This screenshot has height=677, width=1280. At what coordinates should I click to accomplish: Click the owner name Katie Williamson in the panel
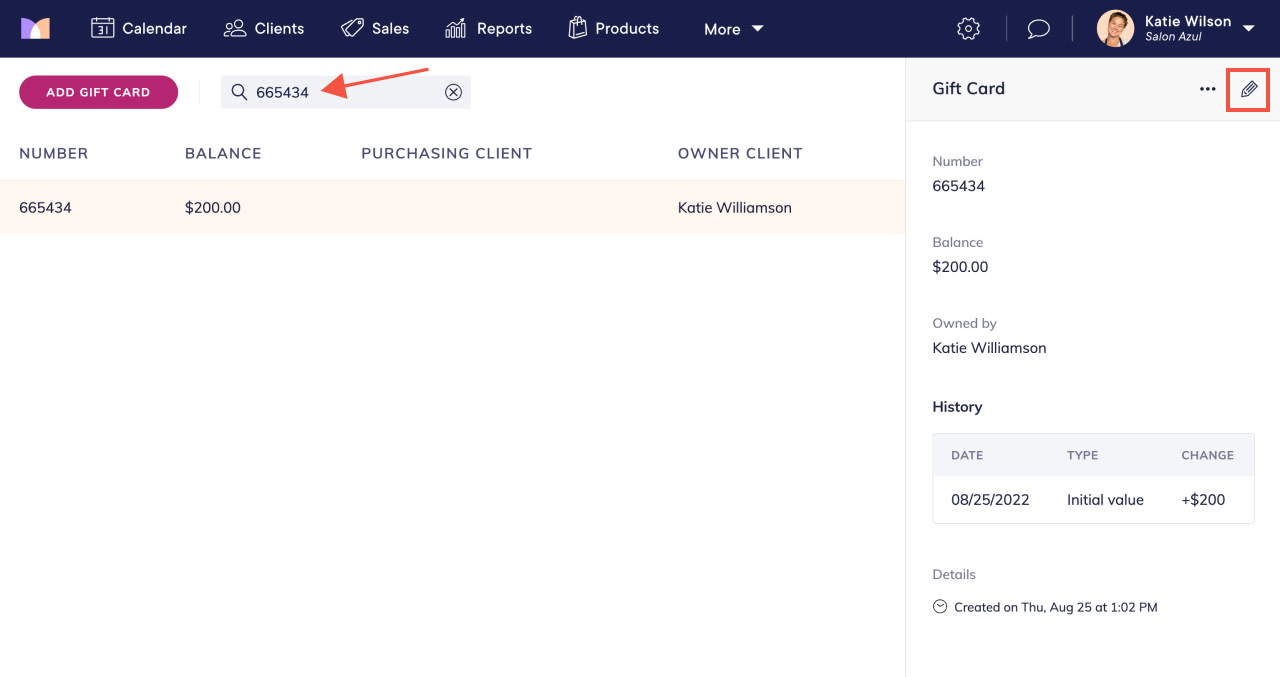click(x=989, y=347)
